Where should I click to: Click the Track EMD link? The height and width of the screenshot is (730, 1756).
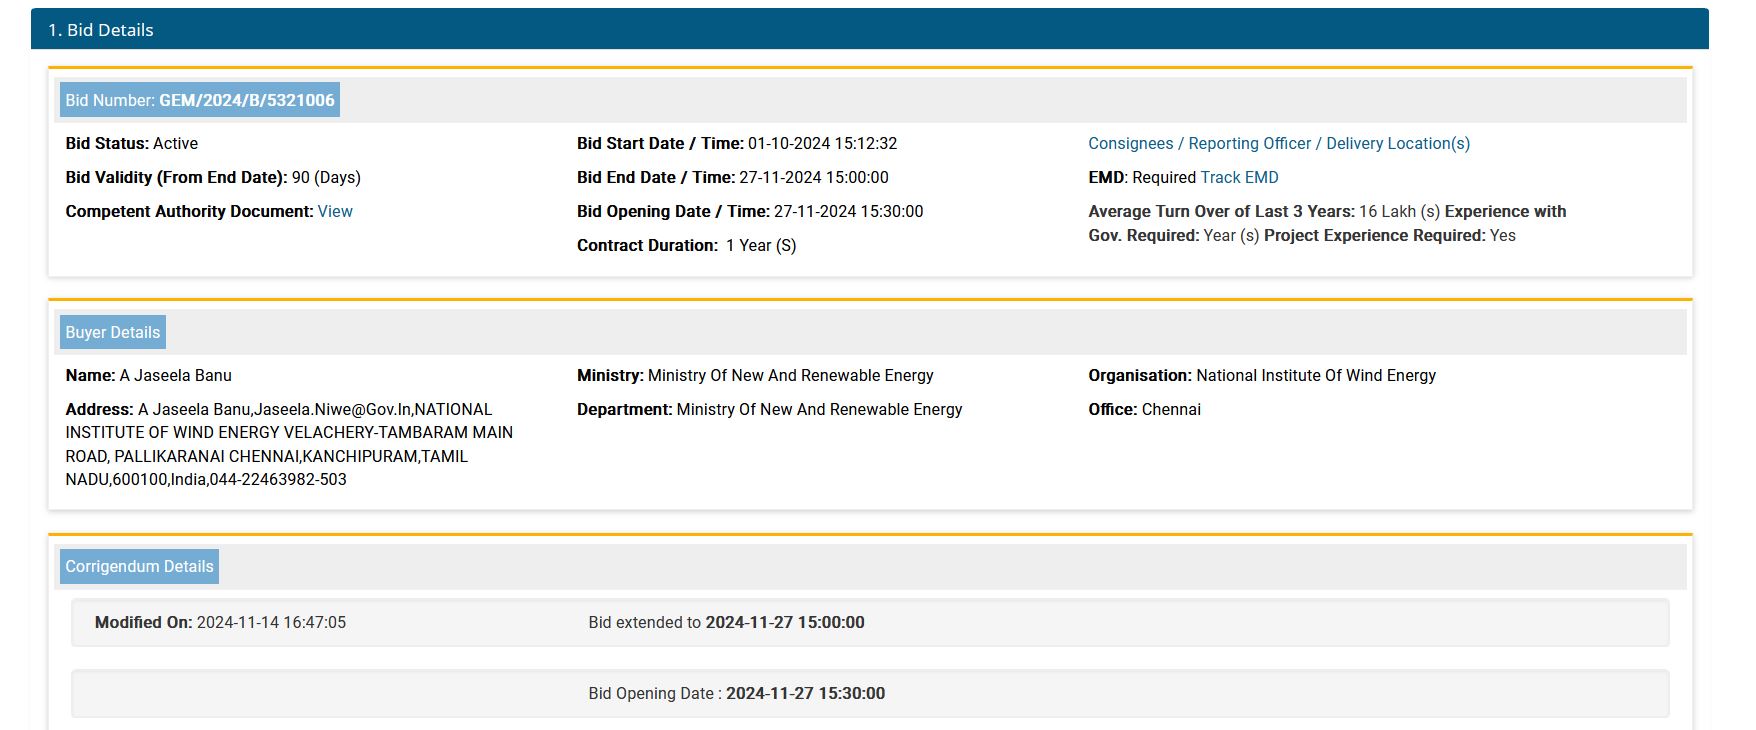1239,178
